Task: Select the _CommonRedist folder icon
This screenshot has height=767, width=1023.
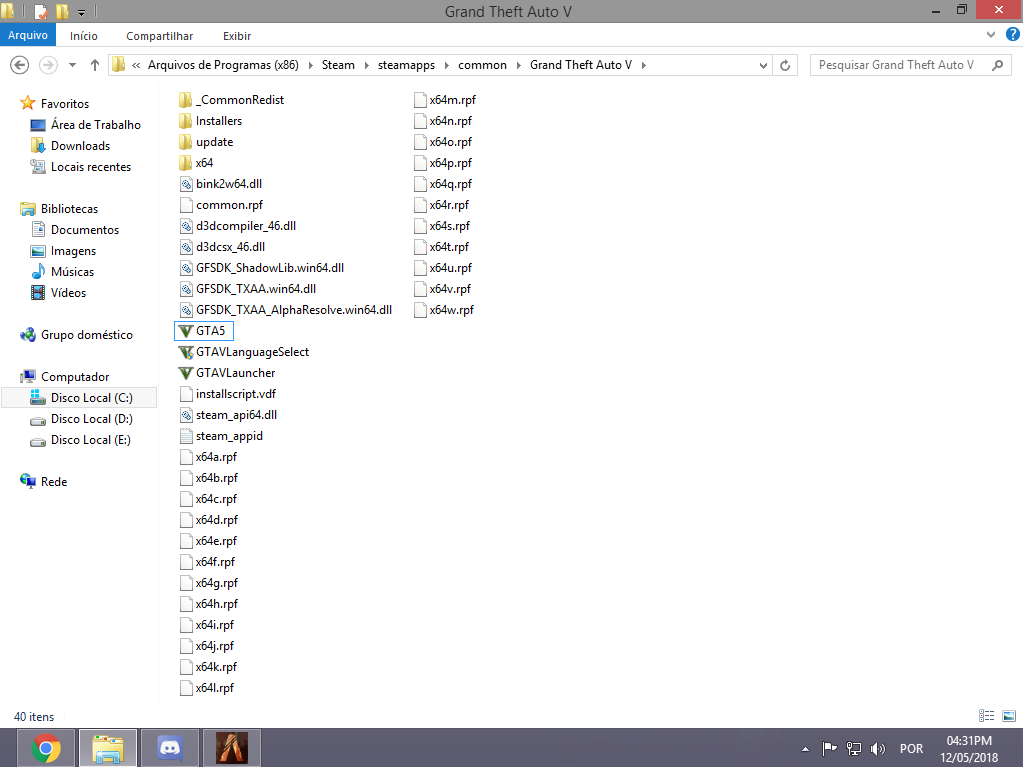Action: (x=186, y=100)
